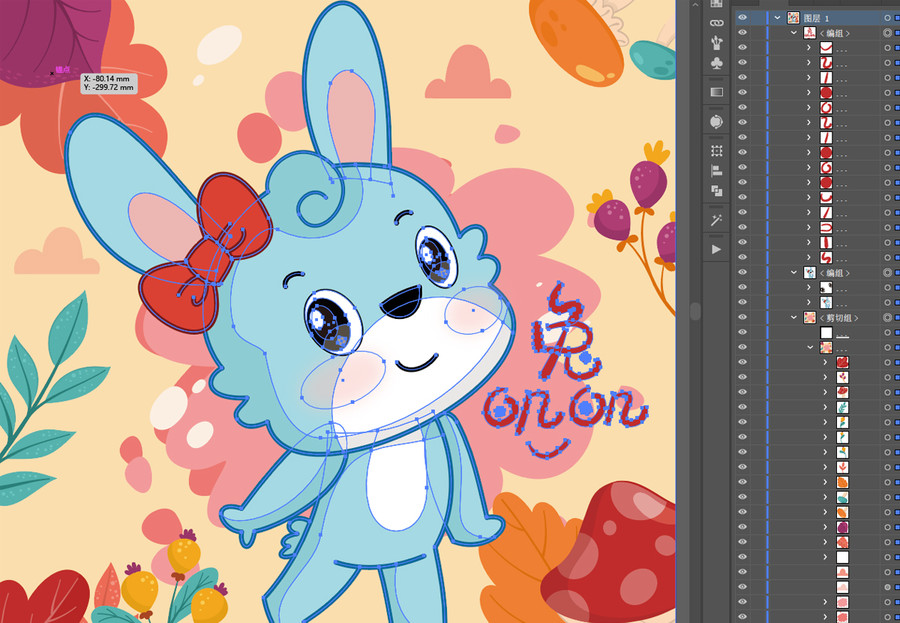Collapse the <剪切组> group
This screenshot has width=900, height=623.
coord(794,318)
